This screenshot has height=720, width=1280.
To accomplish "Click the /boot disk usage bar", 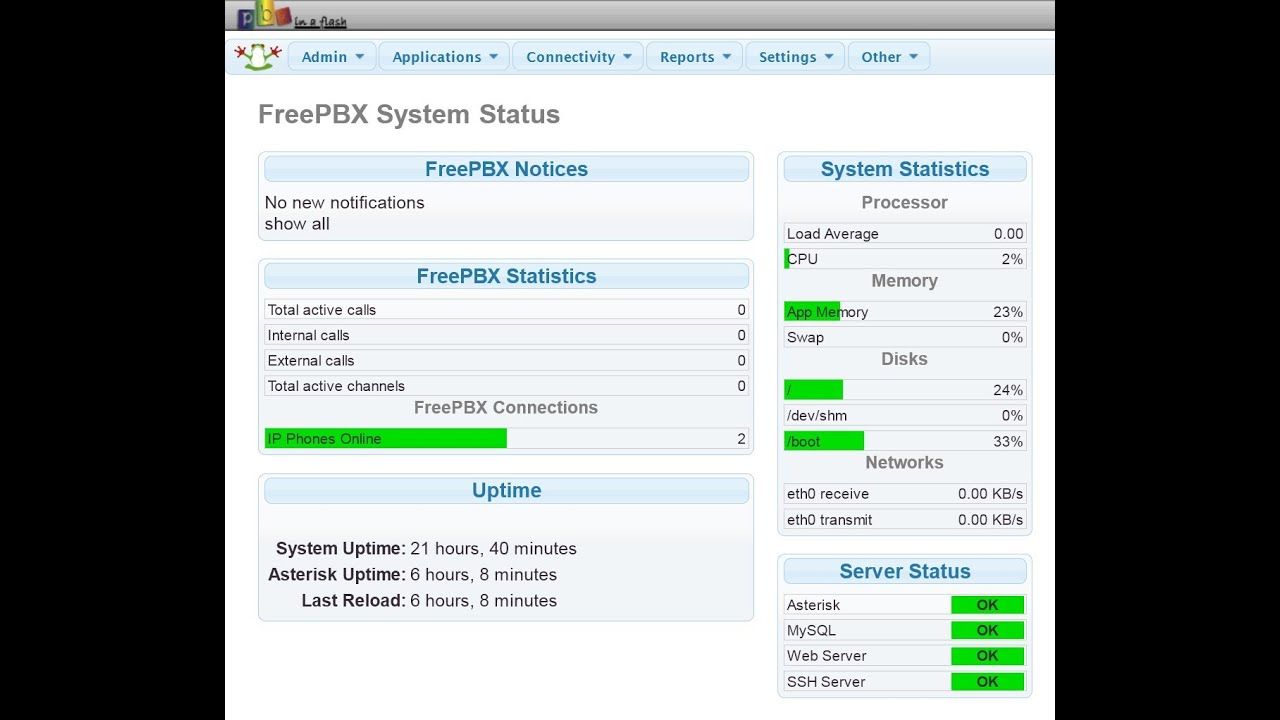I will pyautogui.click(x=824, y=441).
